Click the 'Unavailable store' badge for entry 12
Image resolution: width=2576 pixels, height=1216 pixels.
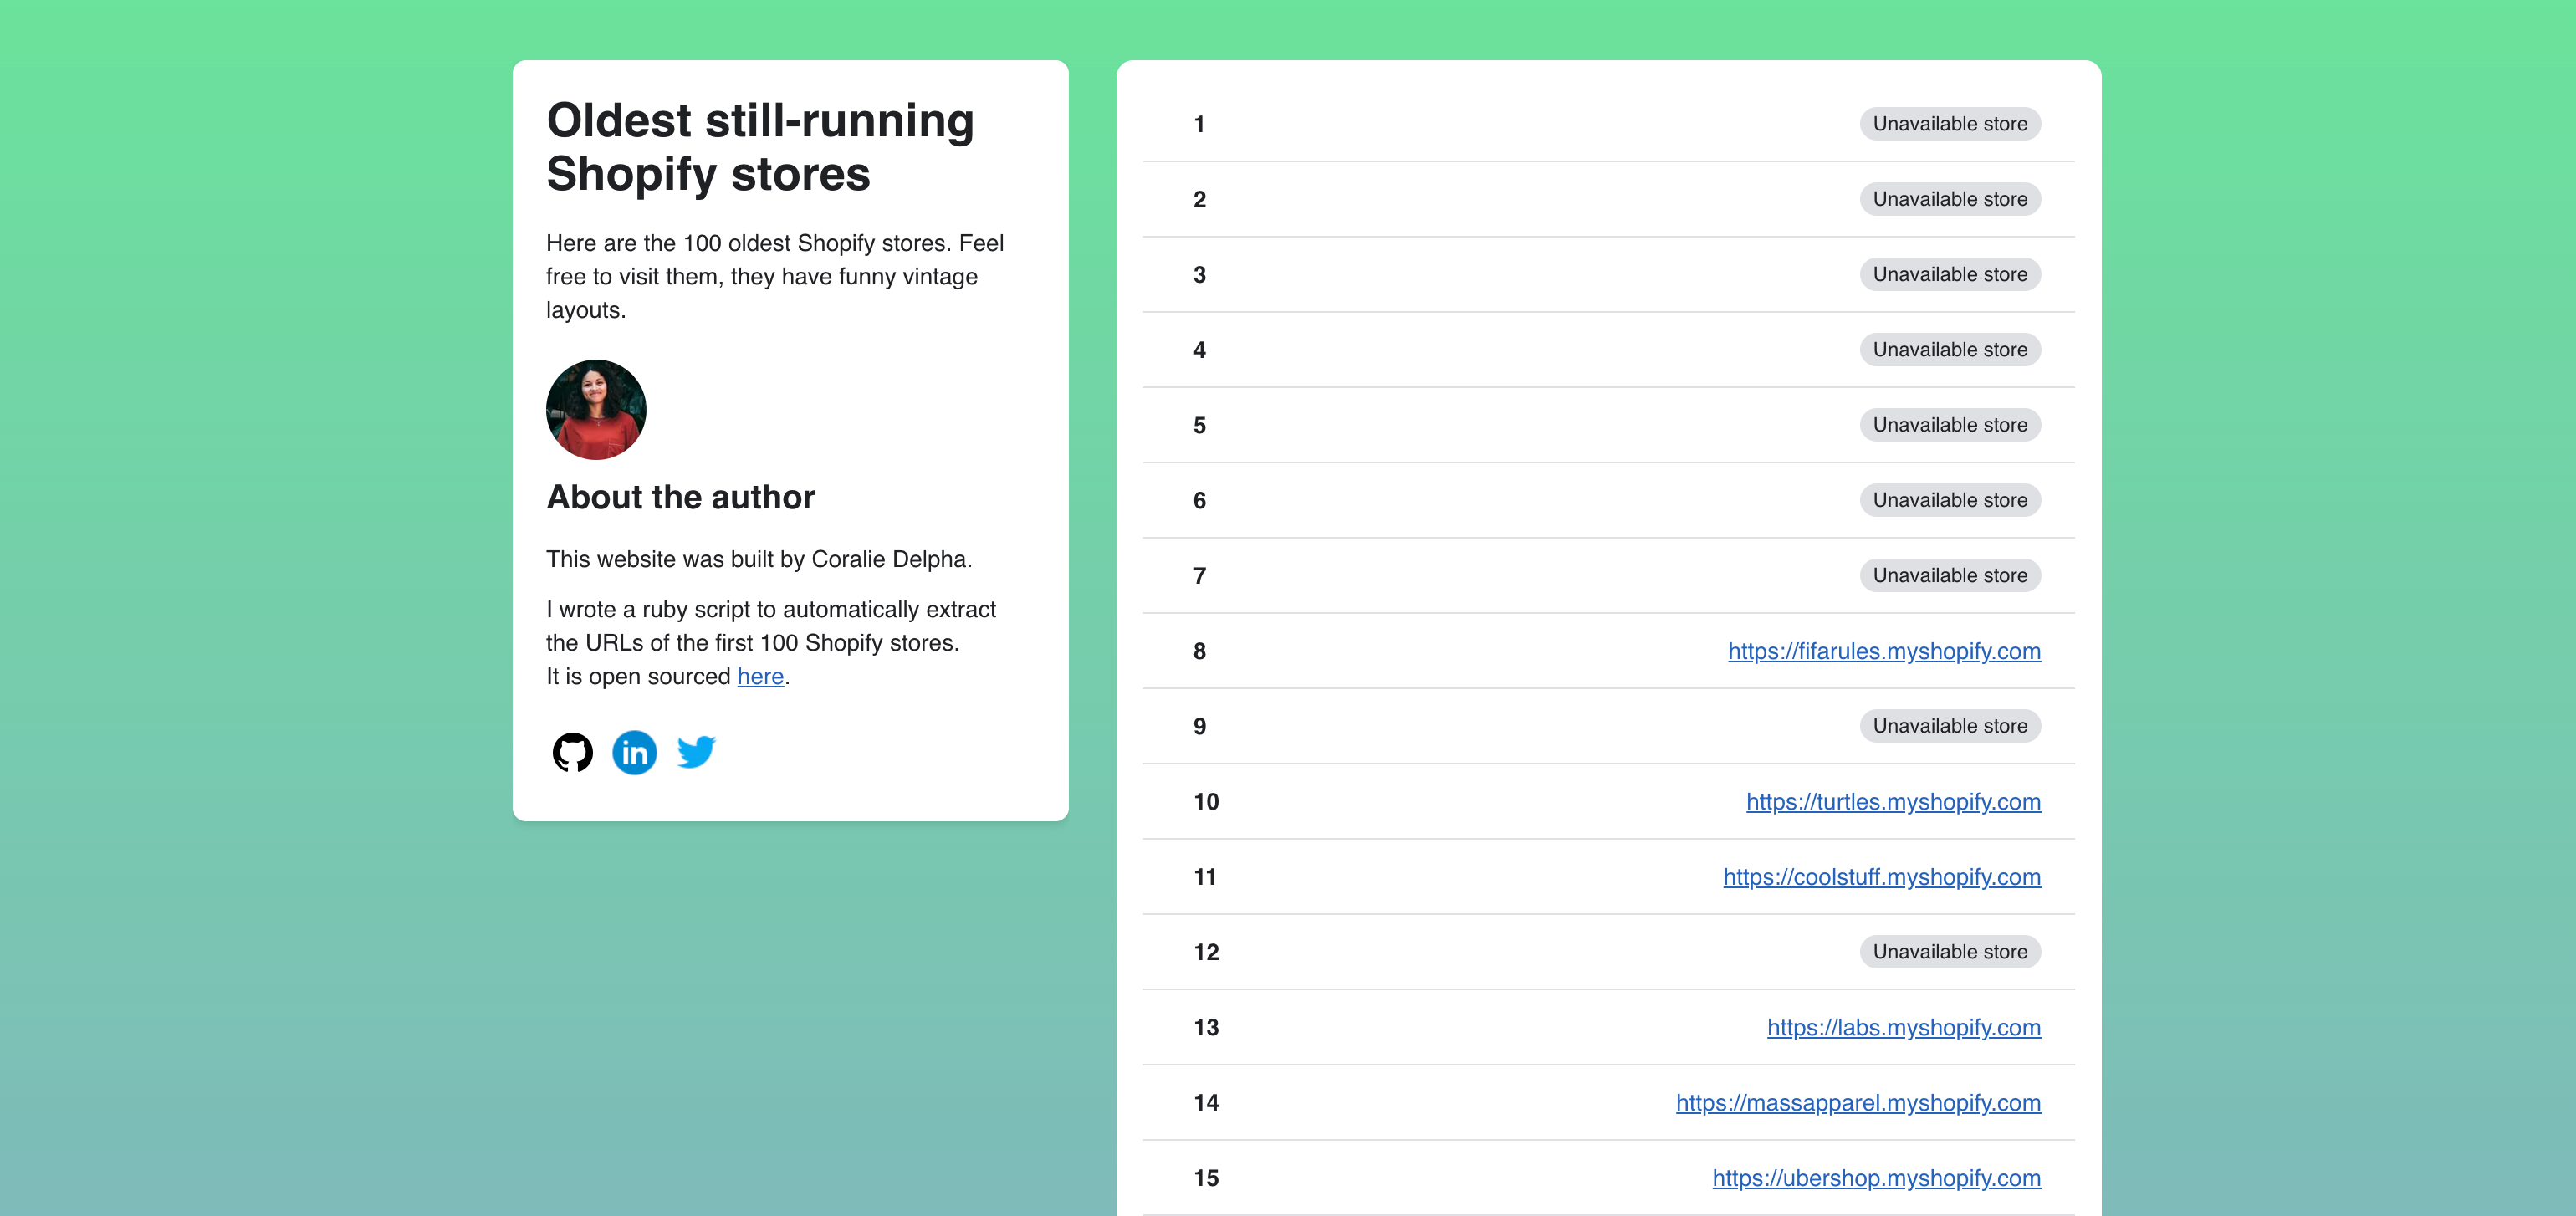click(x=1949, y=951)
